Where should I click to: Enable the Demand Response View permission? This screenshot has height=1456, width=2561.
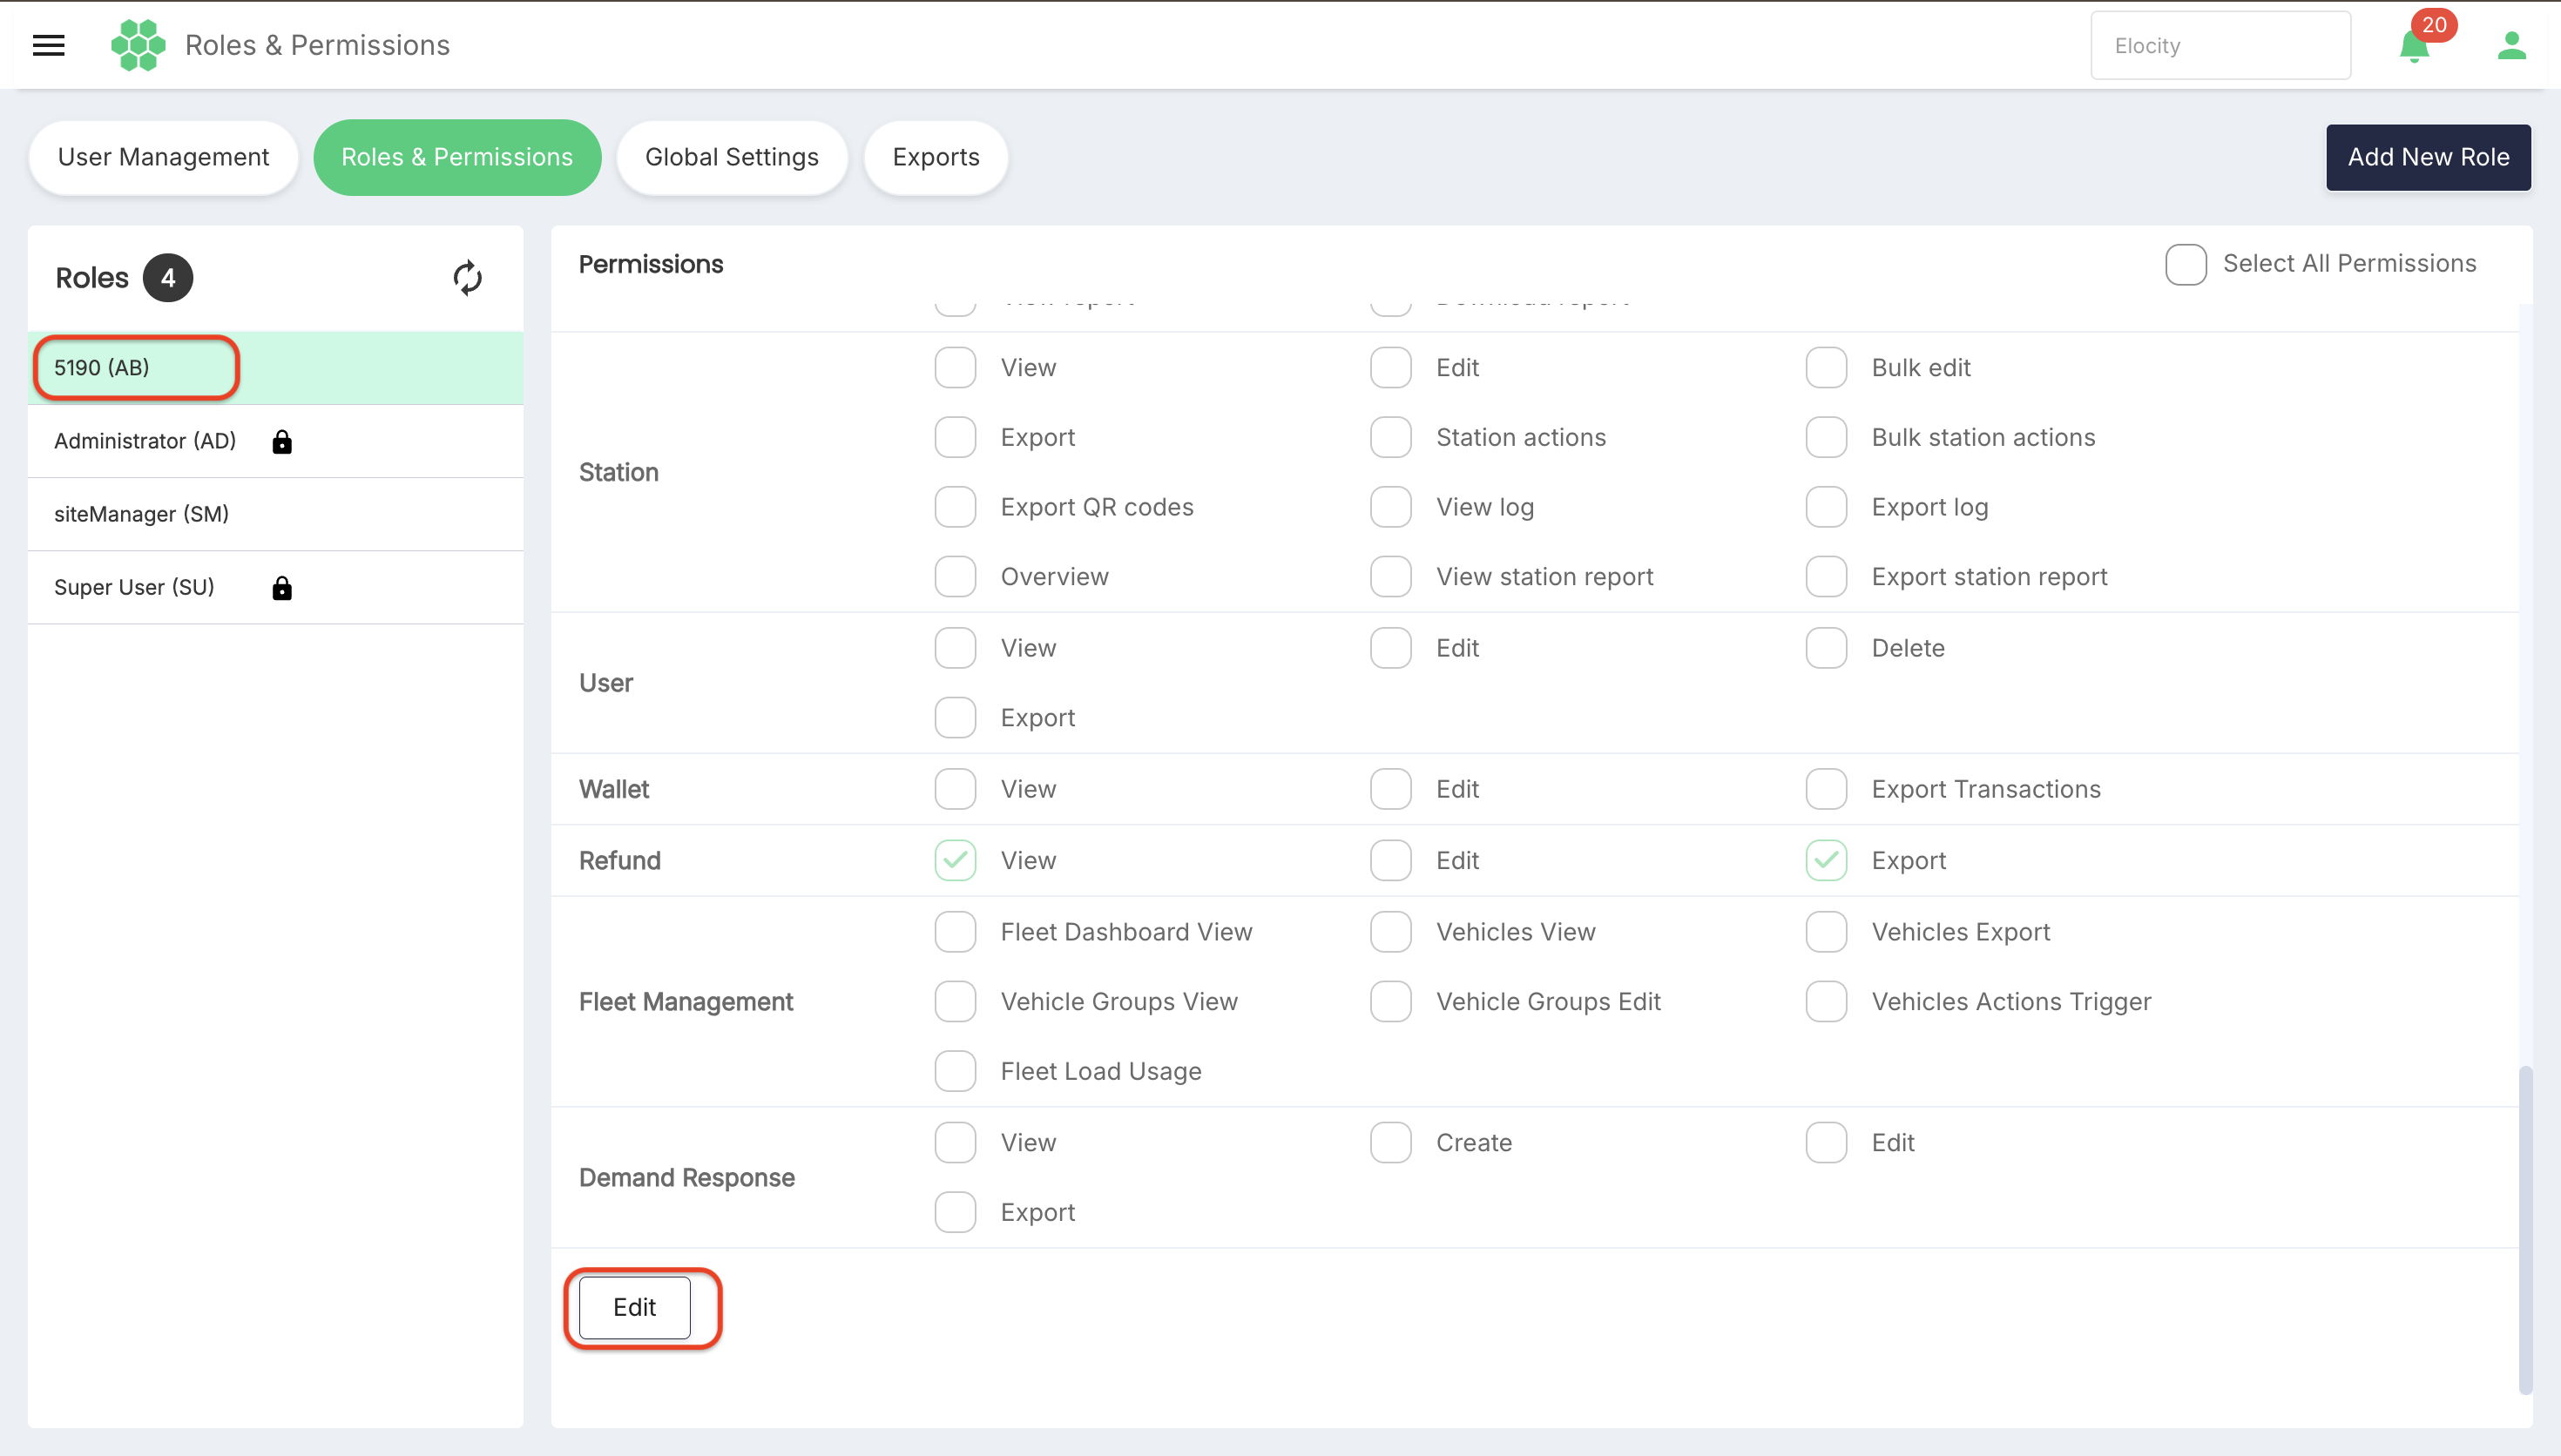tap(955, 1143)
